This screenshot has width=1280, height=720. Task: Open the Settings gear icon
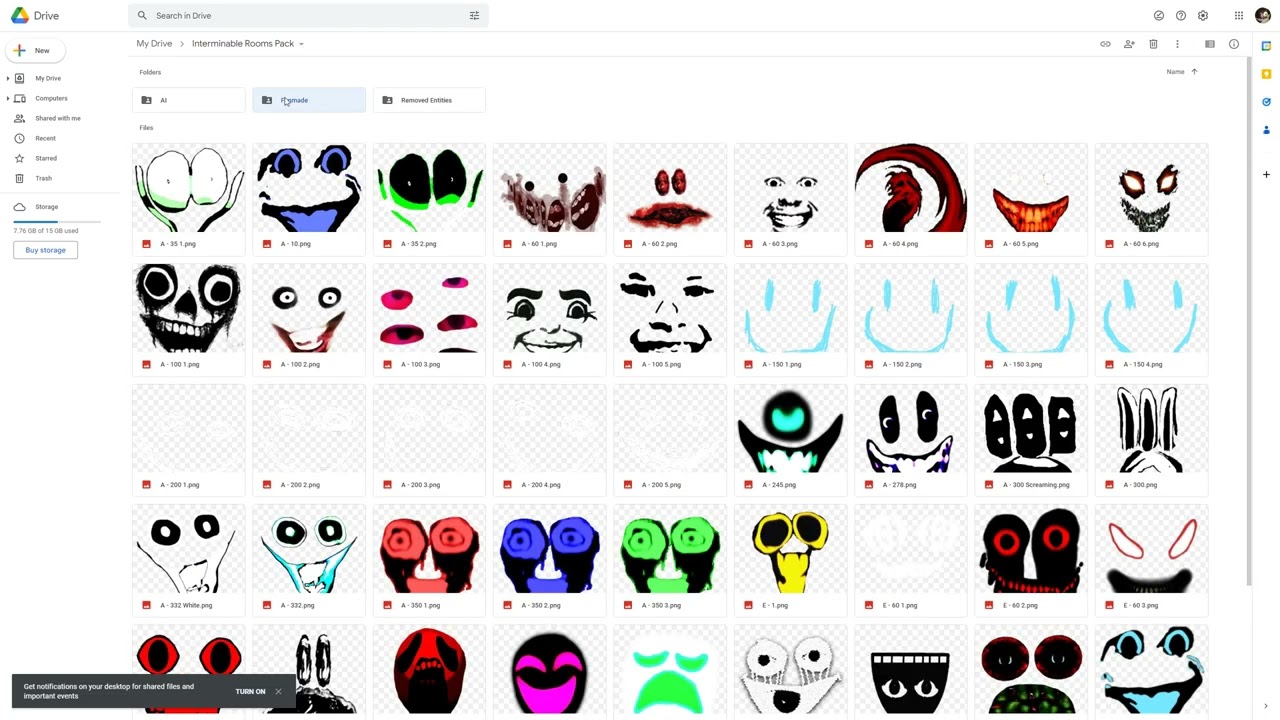[1203, 16]
